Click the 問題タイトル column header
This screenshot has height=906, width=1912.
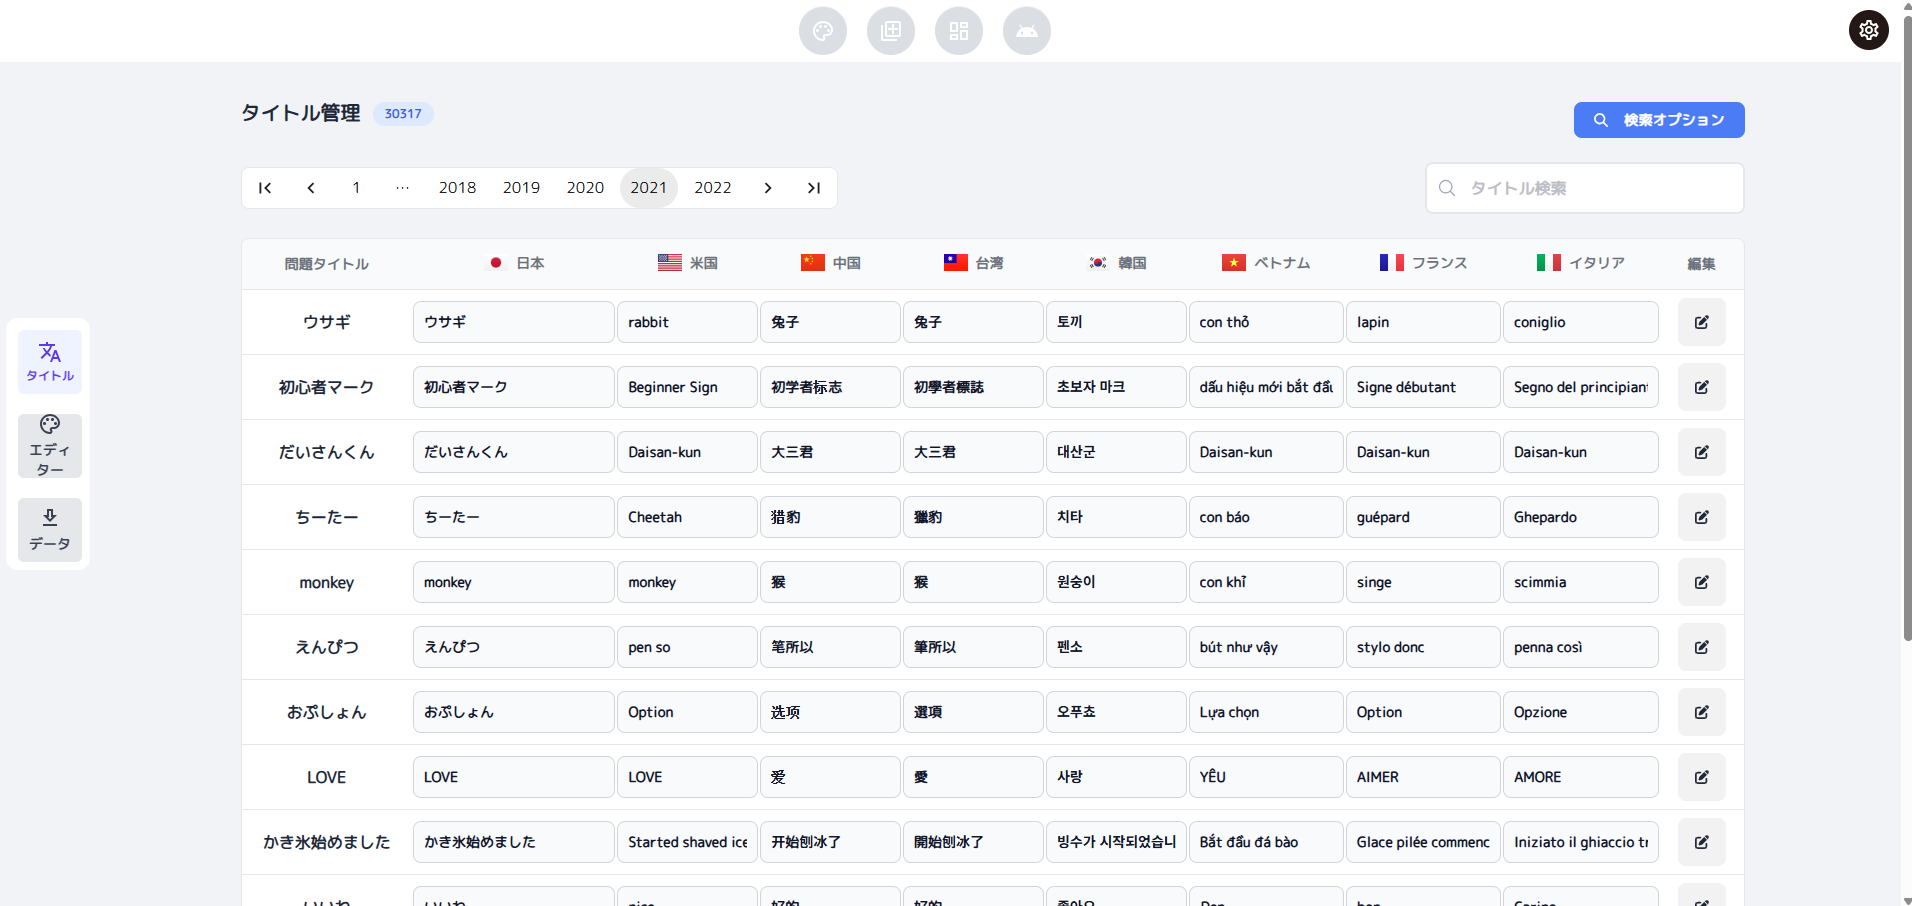pos(327,264)
